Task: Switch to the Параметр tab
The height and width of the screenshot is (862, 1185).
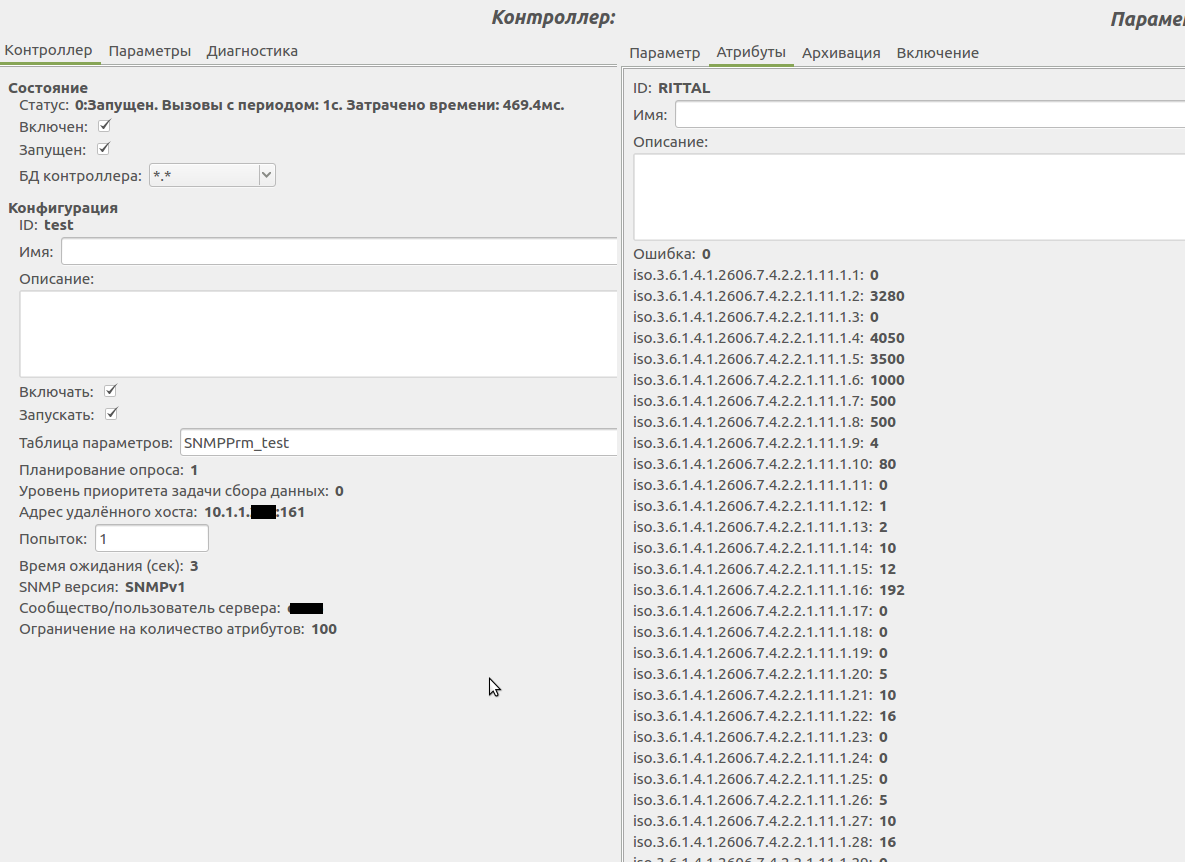Action: [x=664, y=53]
